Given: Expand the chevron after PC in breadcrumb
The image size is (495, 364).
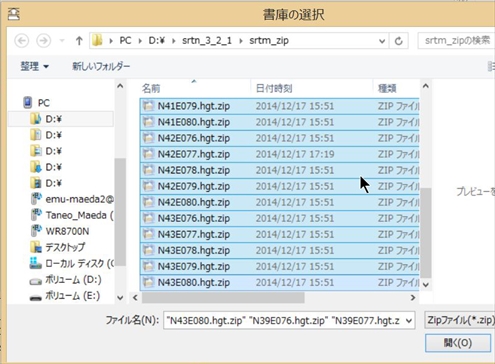Looking at the screenshot, I should tap(140, 41).
